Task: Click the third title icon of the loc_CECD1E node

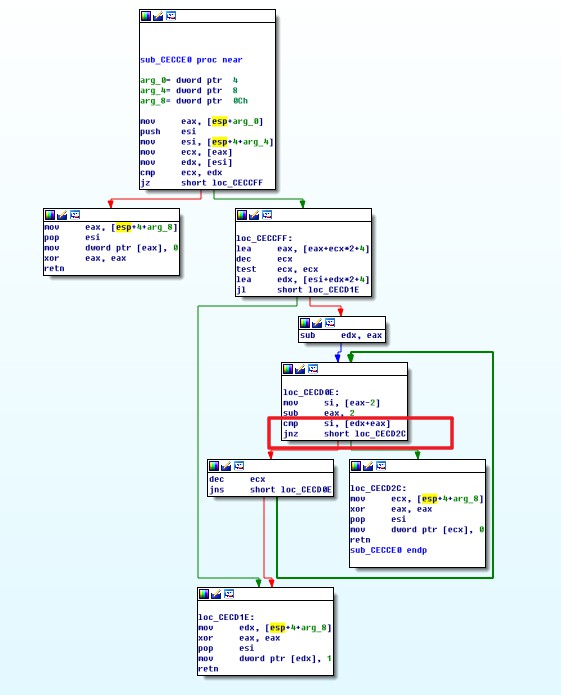Action: click(x=229, y=594)
